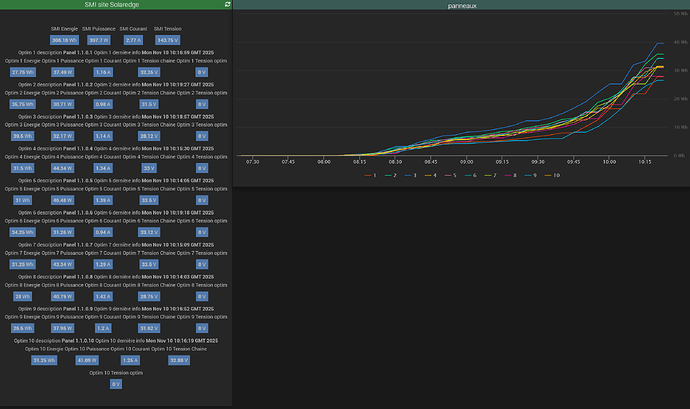This screenshot has width=690, height=409.
Task: Click the panneaux chart title bar
Action: 461,5
